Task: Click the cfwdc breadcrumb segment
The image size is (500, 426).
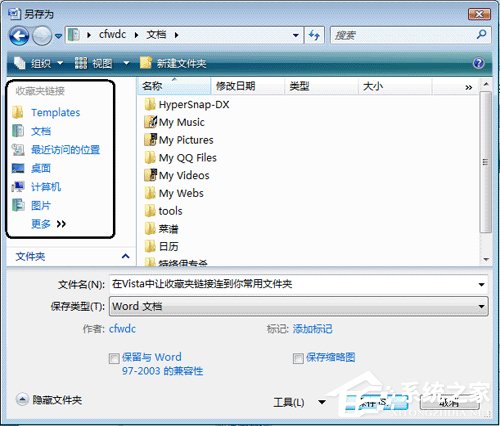Action: (x=112, y=34)
